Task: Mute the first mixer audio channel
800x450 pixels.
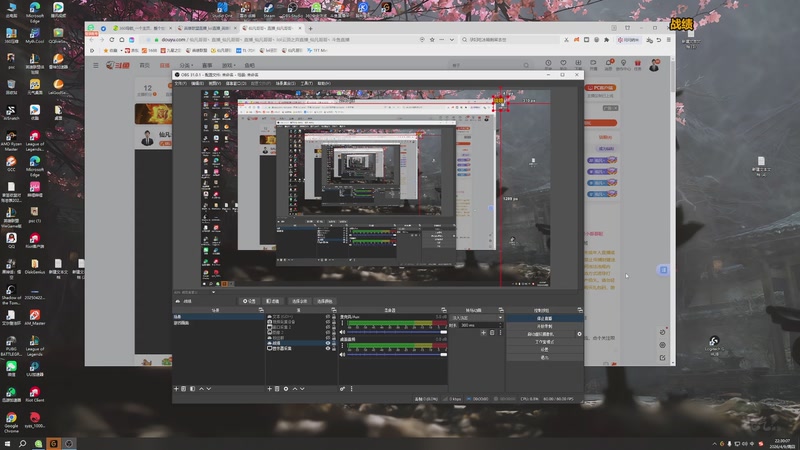Action: 342,332
